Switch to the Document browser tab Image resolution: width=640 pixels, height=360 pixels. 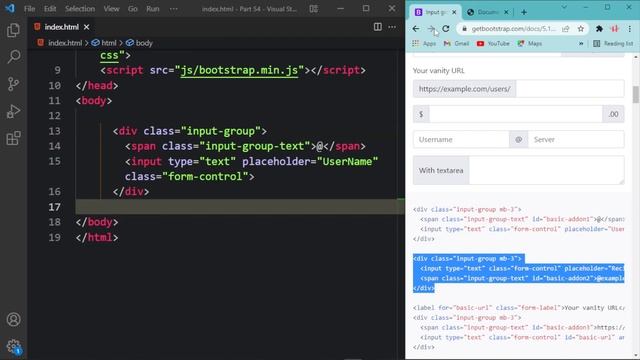pos(488,12)
